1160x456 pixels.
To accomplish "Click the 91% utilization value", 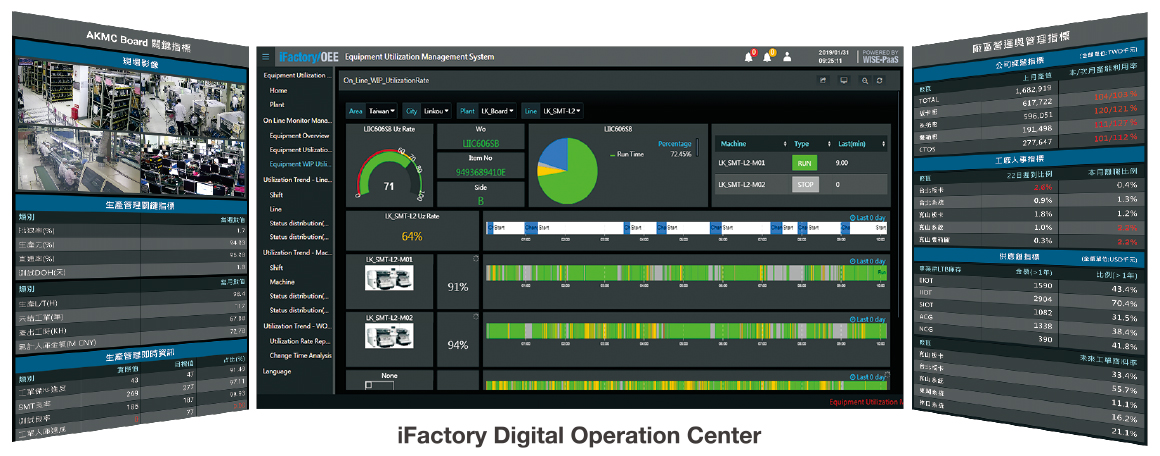I will [x=458, y=286].
